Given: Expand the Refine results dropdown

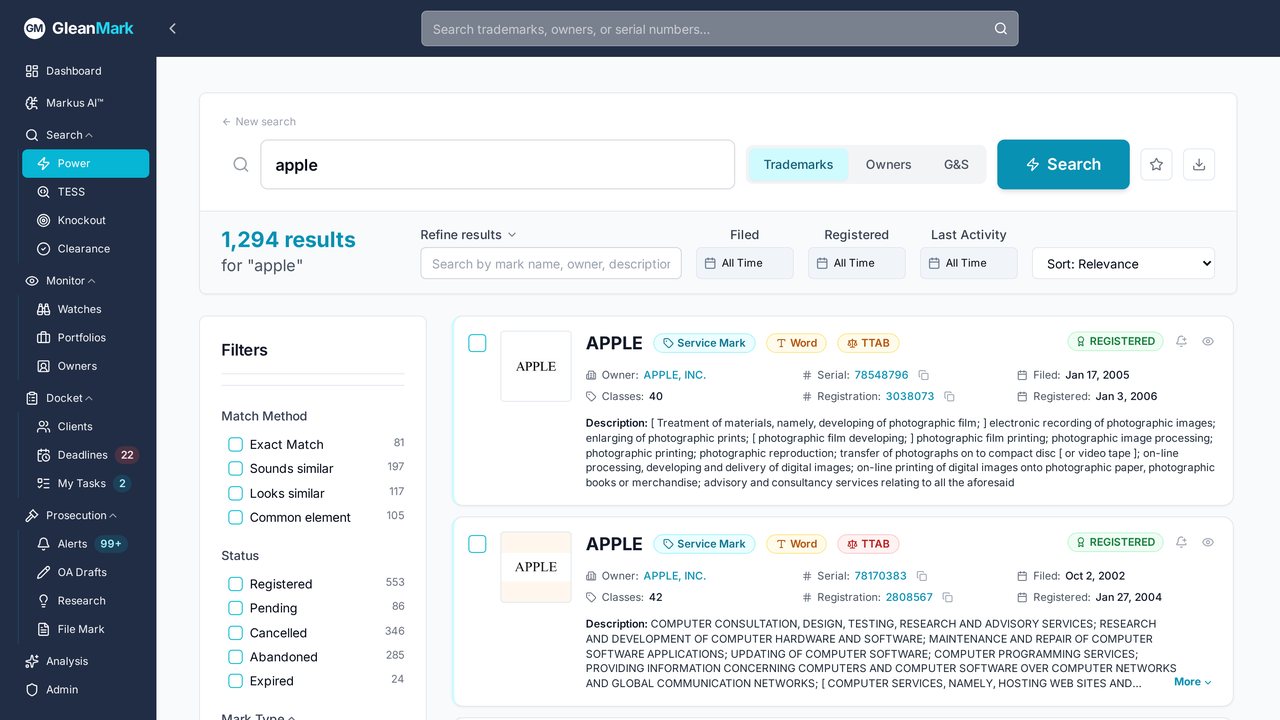Looking at the screenshot, I should point(468,235).
